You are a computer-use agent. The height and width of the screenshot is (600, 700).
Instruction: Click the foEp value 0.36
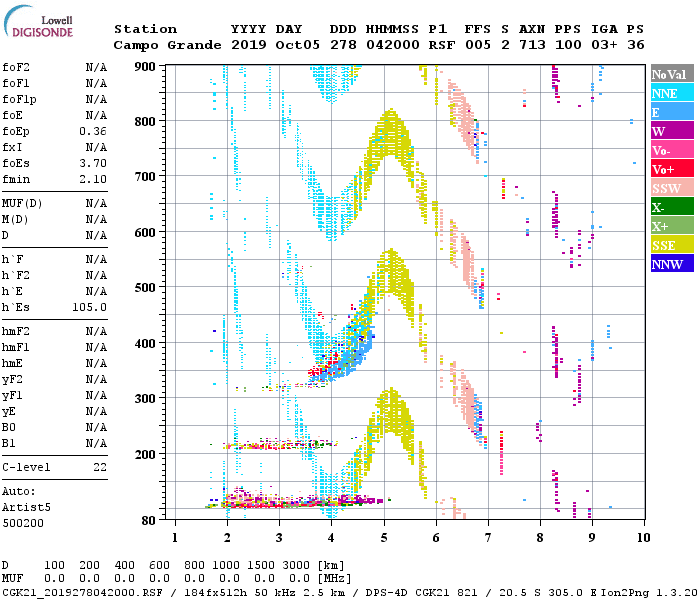pyautogui.click(x=93, y=131)
